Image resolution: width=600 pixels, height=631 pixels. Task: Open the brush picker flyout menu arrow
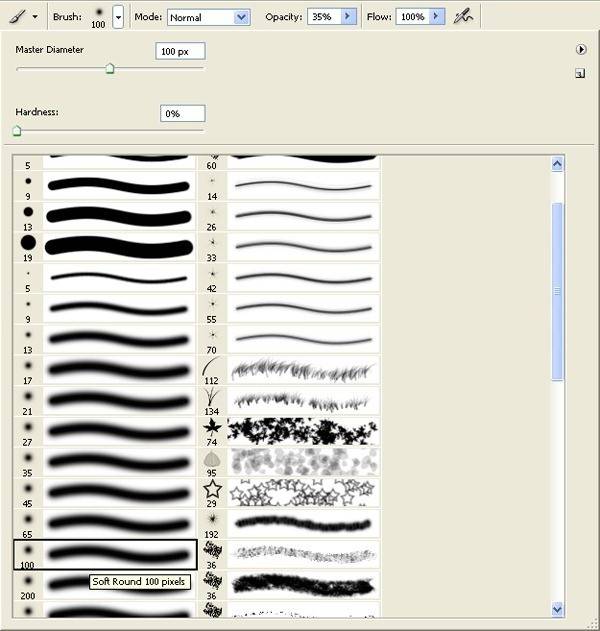click(x=580, y=49)
